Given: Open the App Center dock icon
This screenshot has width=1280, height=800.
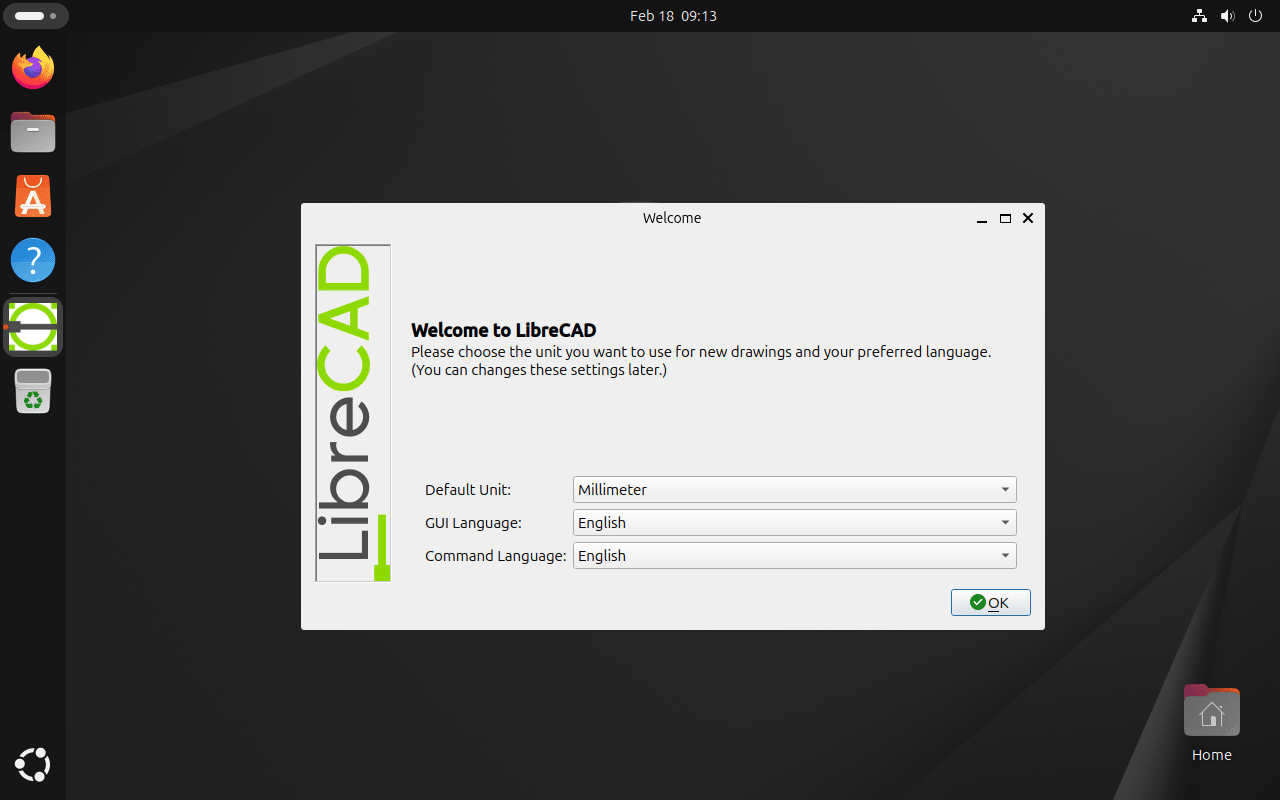Looking at the screenshot, I should [33, 196].
